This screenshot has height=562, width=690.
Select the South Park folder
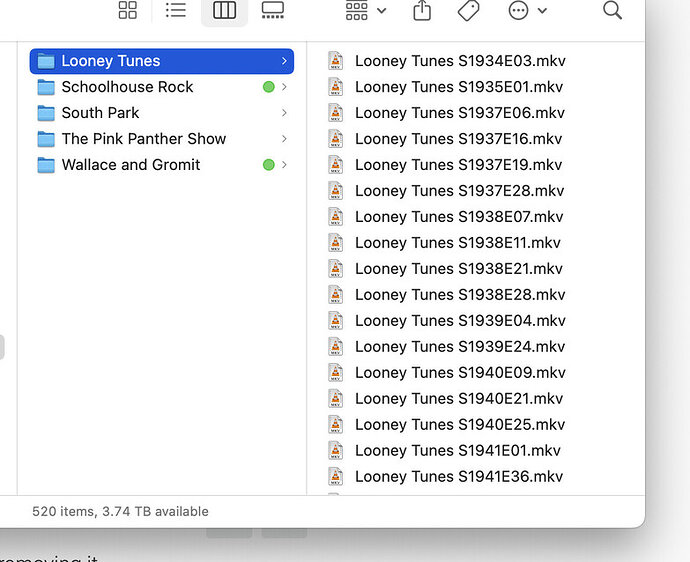pyautogui.click(x=161, y=113)
